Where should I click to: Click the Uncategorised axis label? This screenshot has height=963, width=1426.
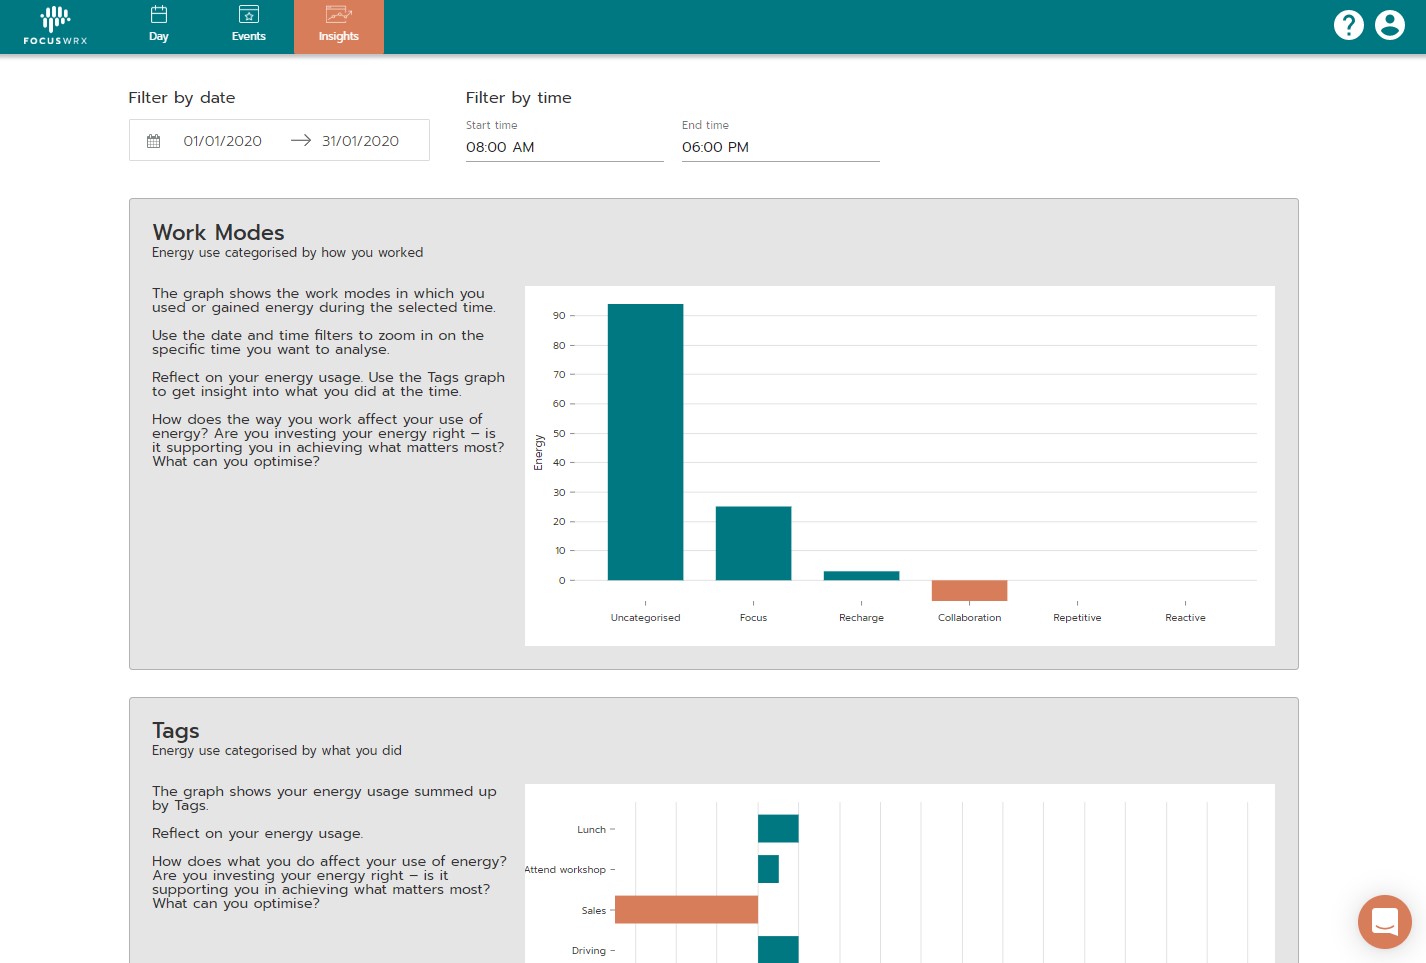point(645,618)
